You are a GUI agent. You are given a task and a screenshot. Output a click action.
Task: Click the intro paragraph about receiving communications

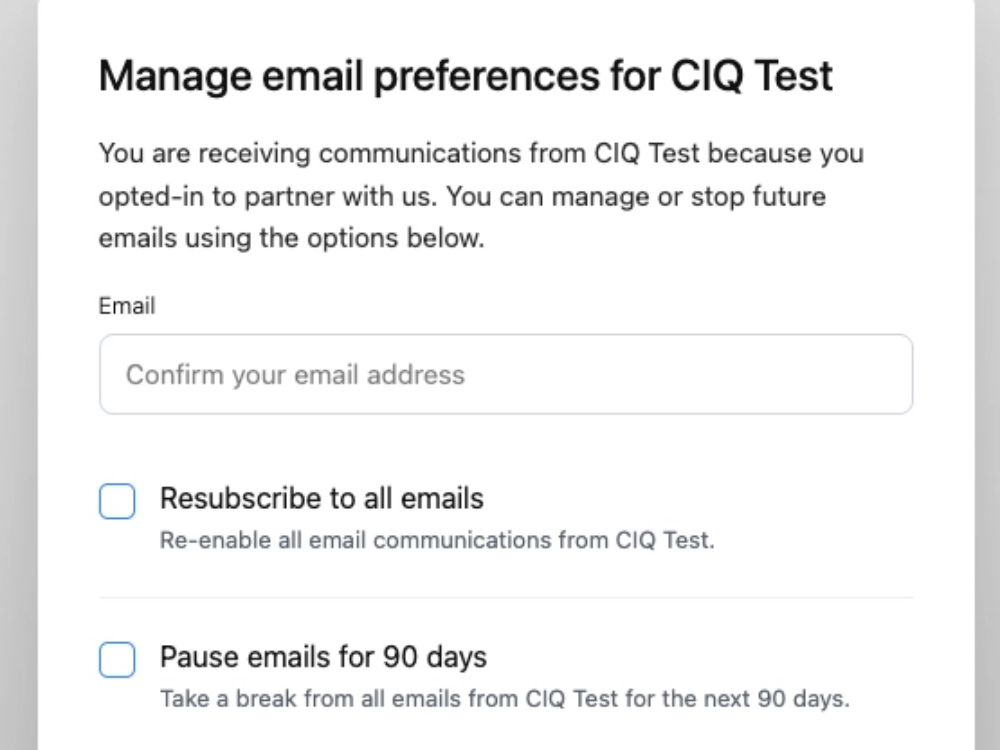click(x=480, y=197)
